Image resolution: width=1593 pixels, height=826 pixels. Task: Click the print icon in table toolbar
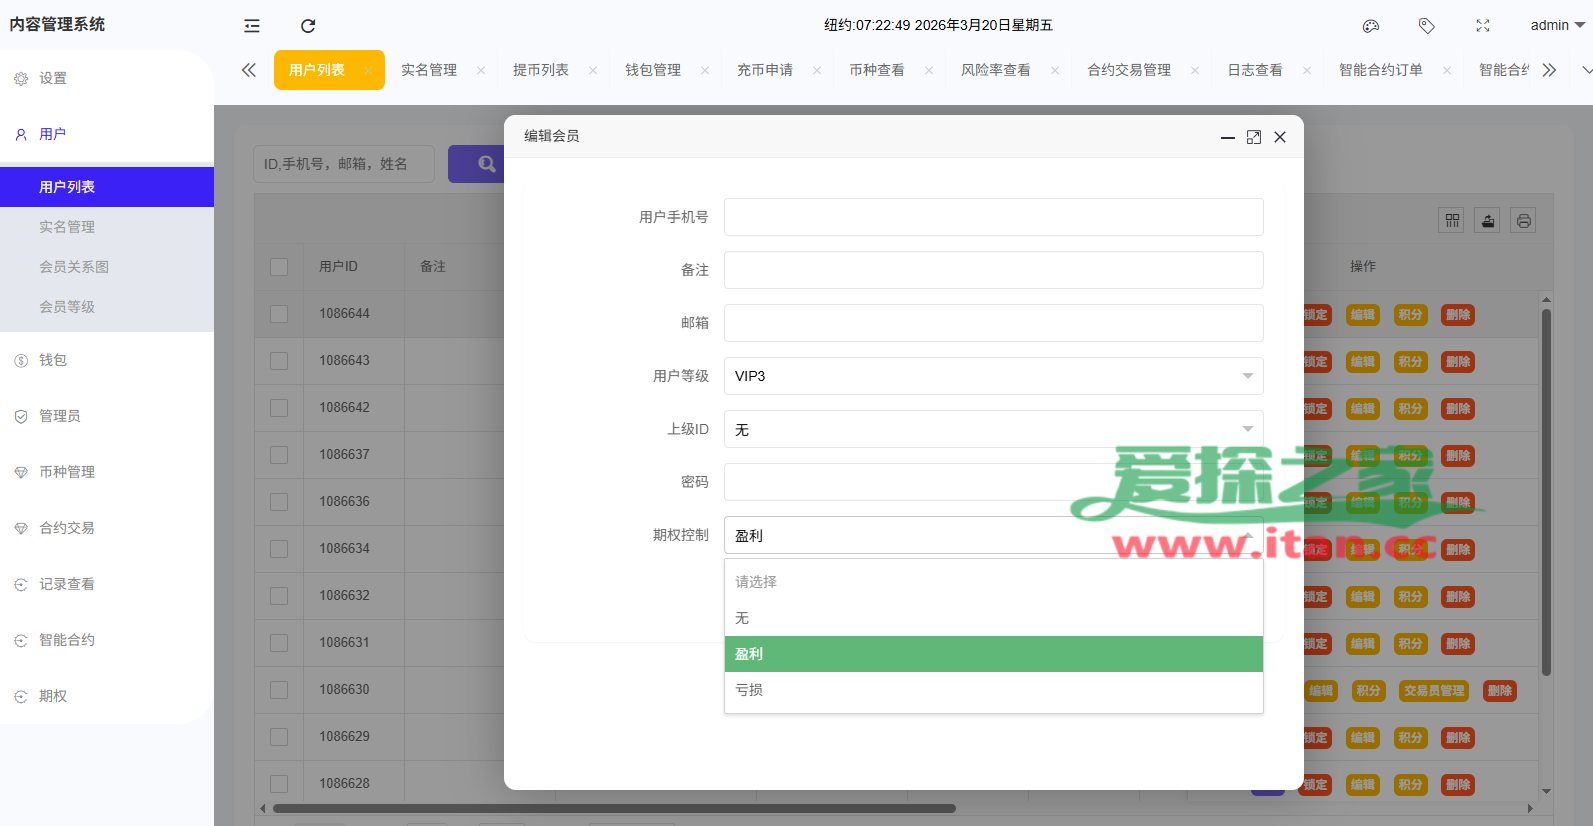tap(1523, 221)
